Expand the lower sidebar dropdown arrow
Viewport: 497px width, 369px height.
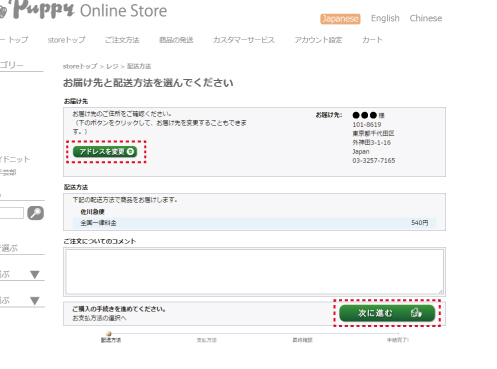pyautogui.click(x=35, y=301)
